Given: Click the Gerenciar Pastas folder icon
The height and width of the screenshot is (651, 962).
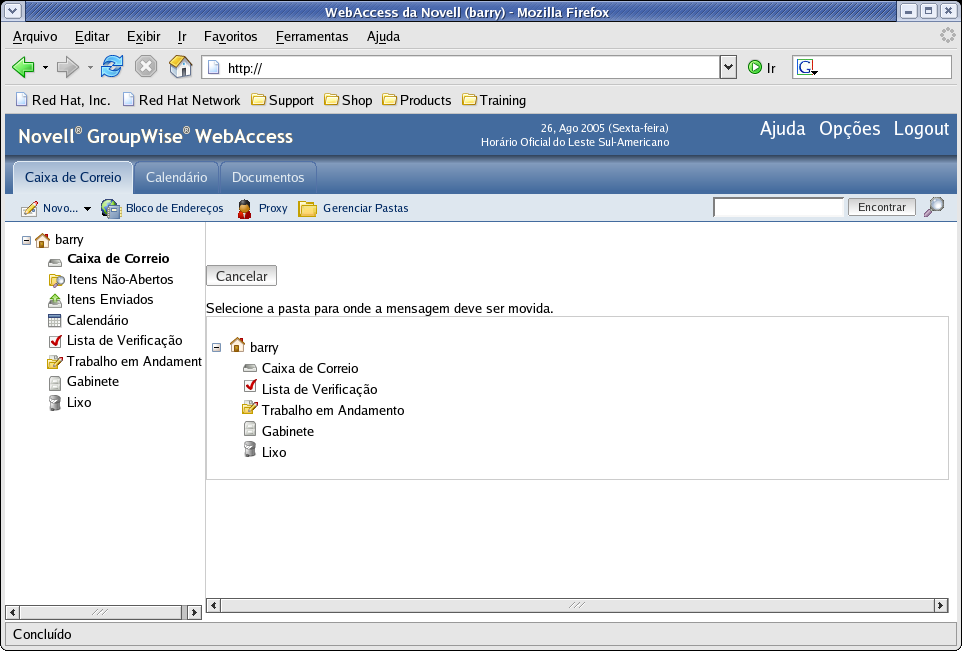Looking at the screenshot, I should [x=307, y=209].
